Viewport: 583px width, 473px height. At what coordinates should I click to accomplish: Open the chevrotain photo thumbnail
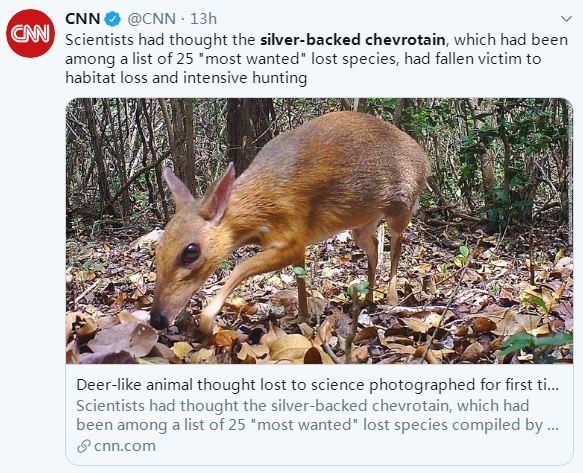point(319,231)
